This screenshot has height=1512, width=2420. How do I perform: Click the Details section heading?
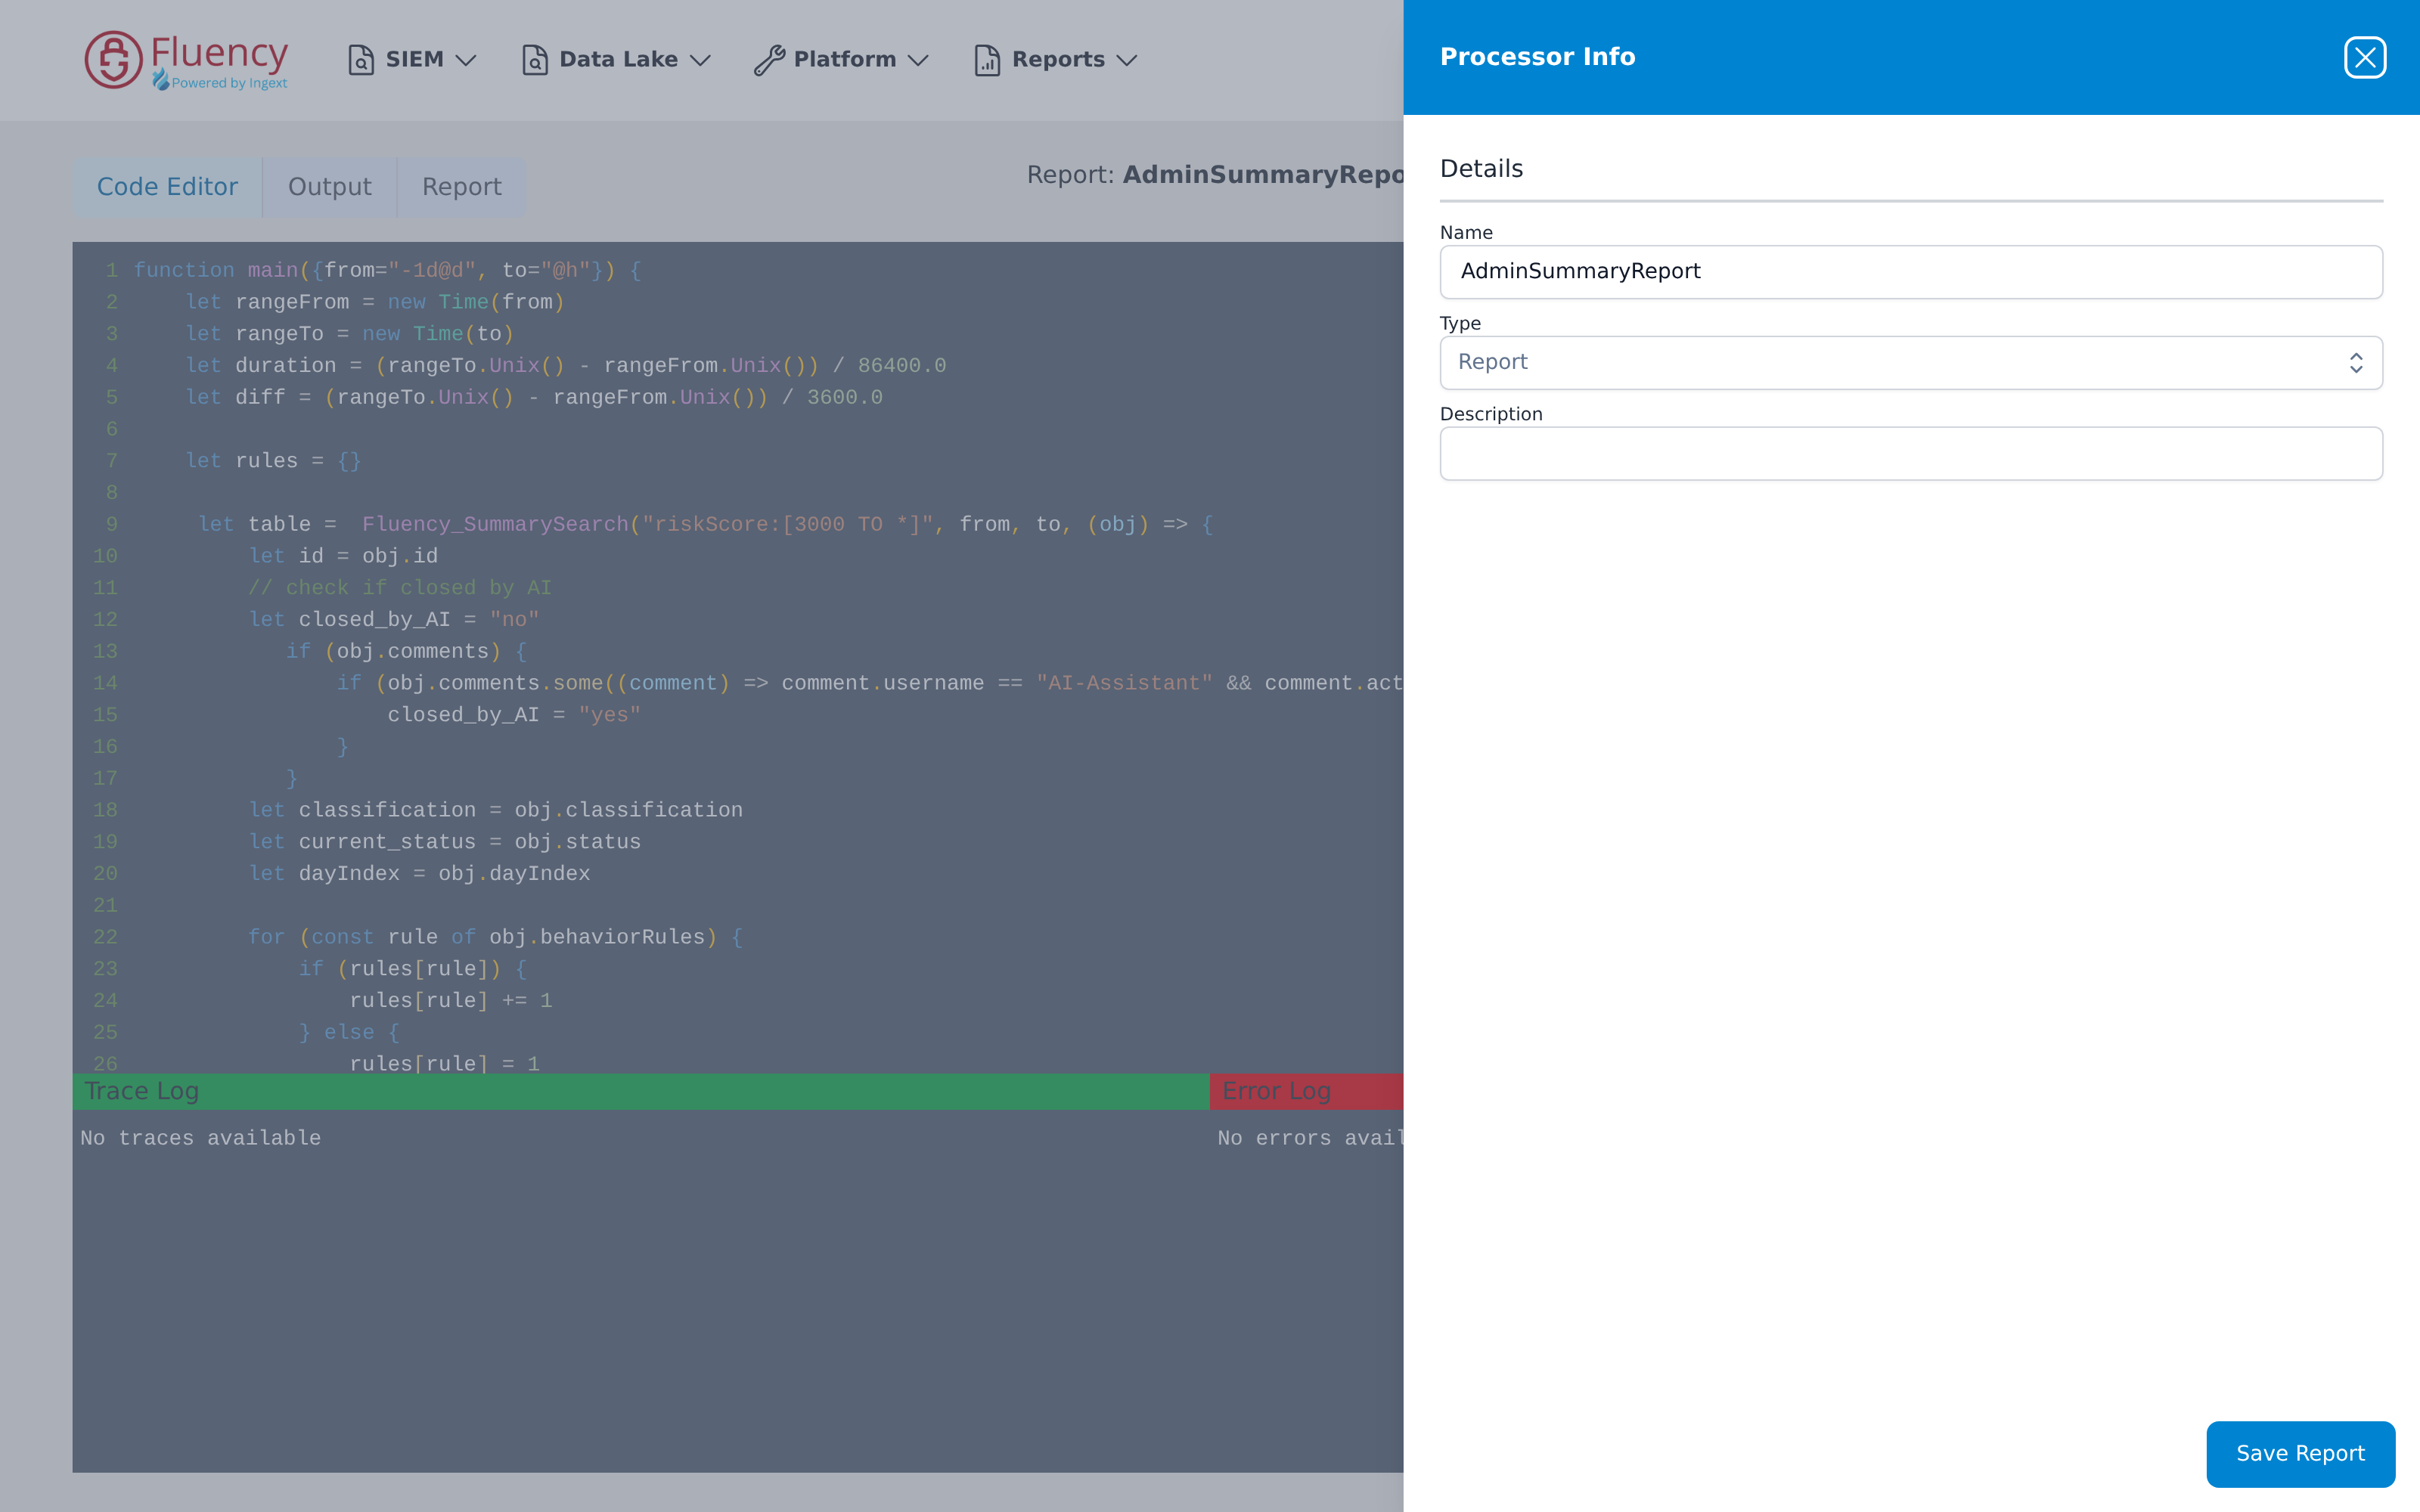click(x=1481, y=168)
